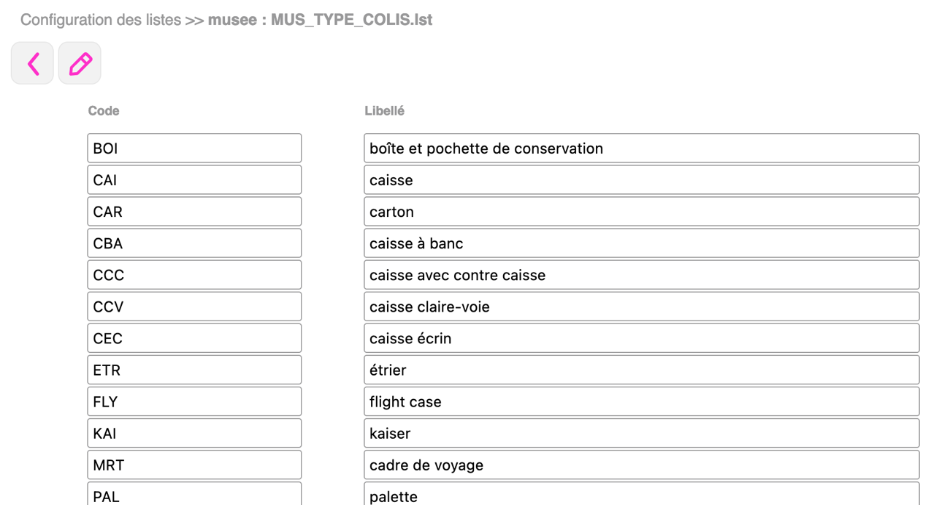This screenshot has width=950, height=505.
Task: Focus the 'flight case' label input
Action: pos(641,402)
